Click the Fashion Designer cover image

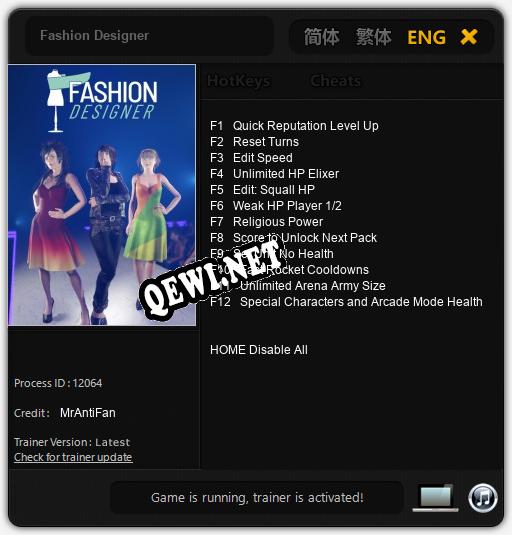102,195
